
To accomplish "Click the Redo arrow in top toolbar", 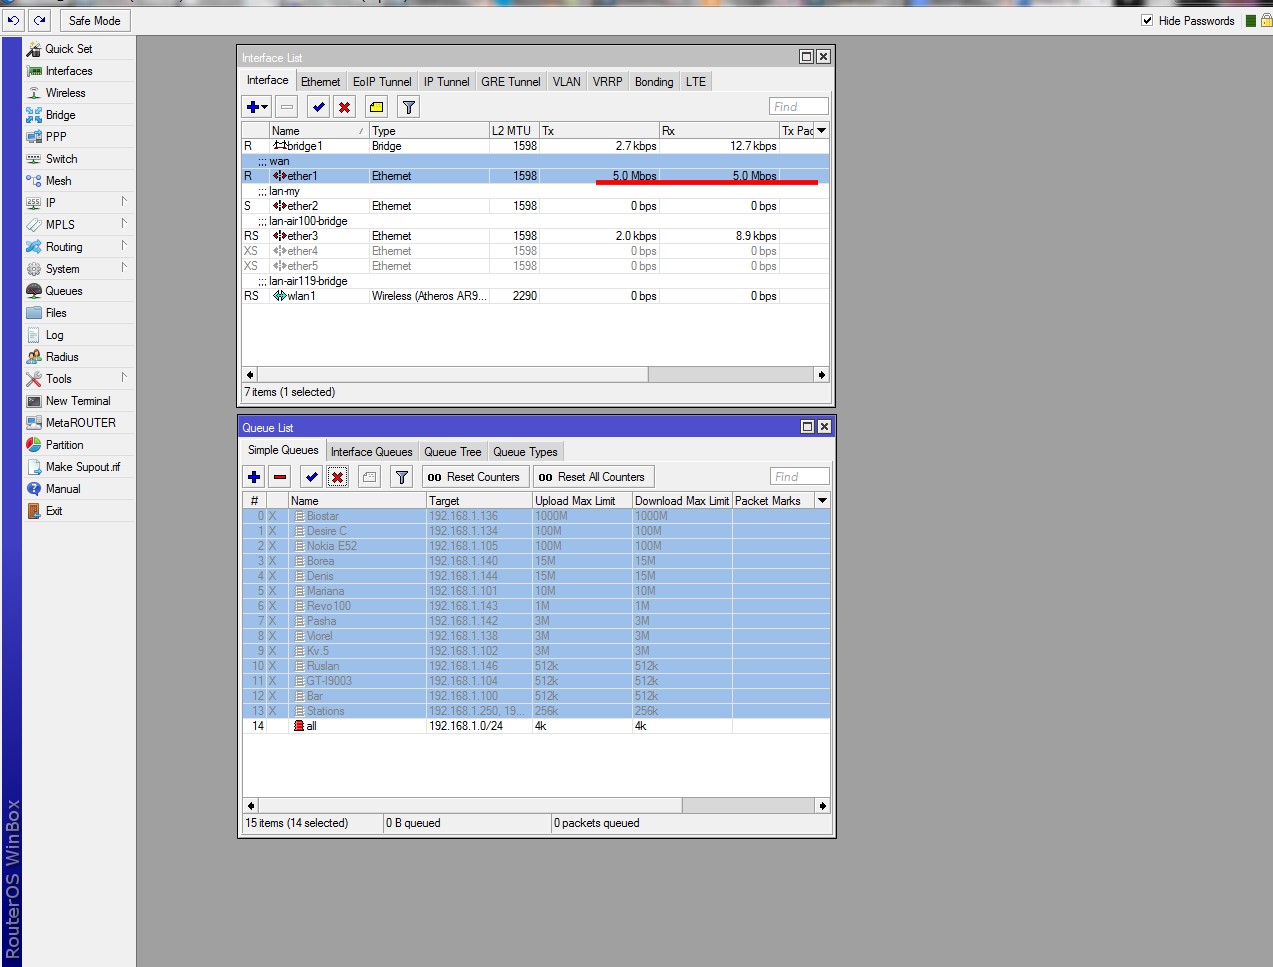I will coord(40,20).
